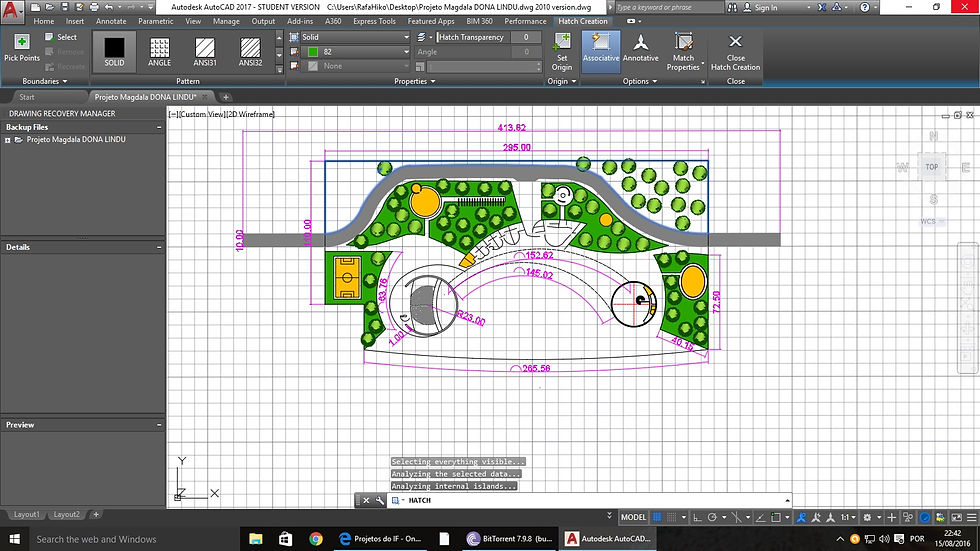This screenshot has width=980, height=551.
Task: Open the Express Tools ribbon tab
Action: [374, 21]
